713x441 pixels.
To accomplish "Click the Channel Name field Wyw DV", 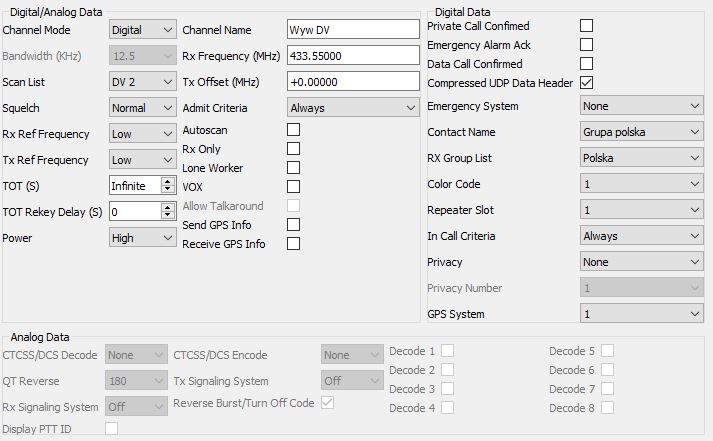I will click(x=353, y=30).
